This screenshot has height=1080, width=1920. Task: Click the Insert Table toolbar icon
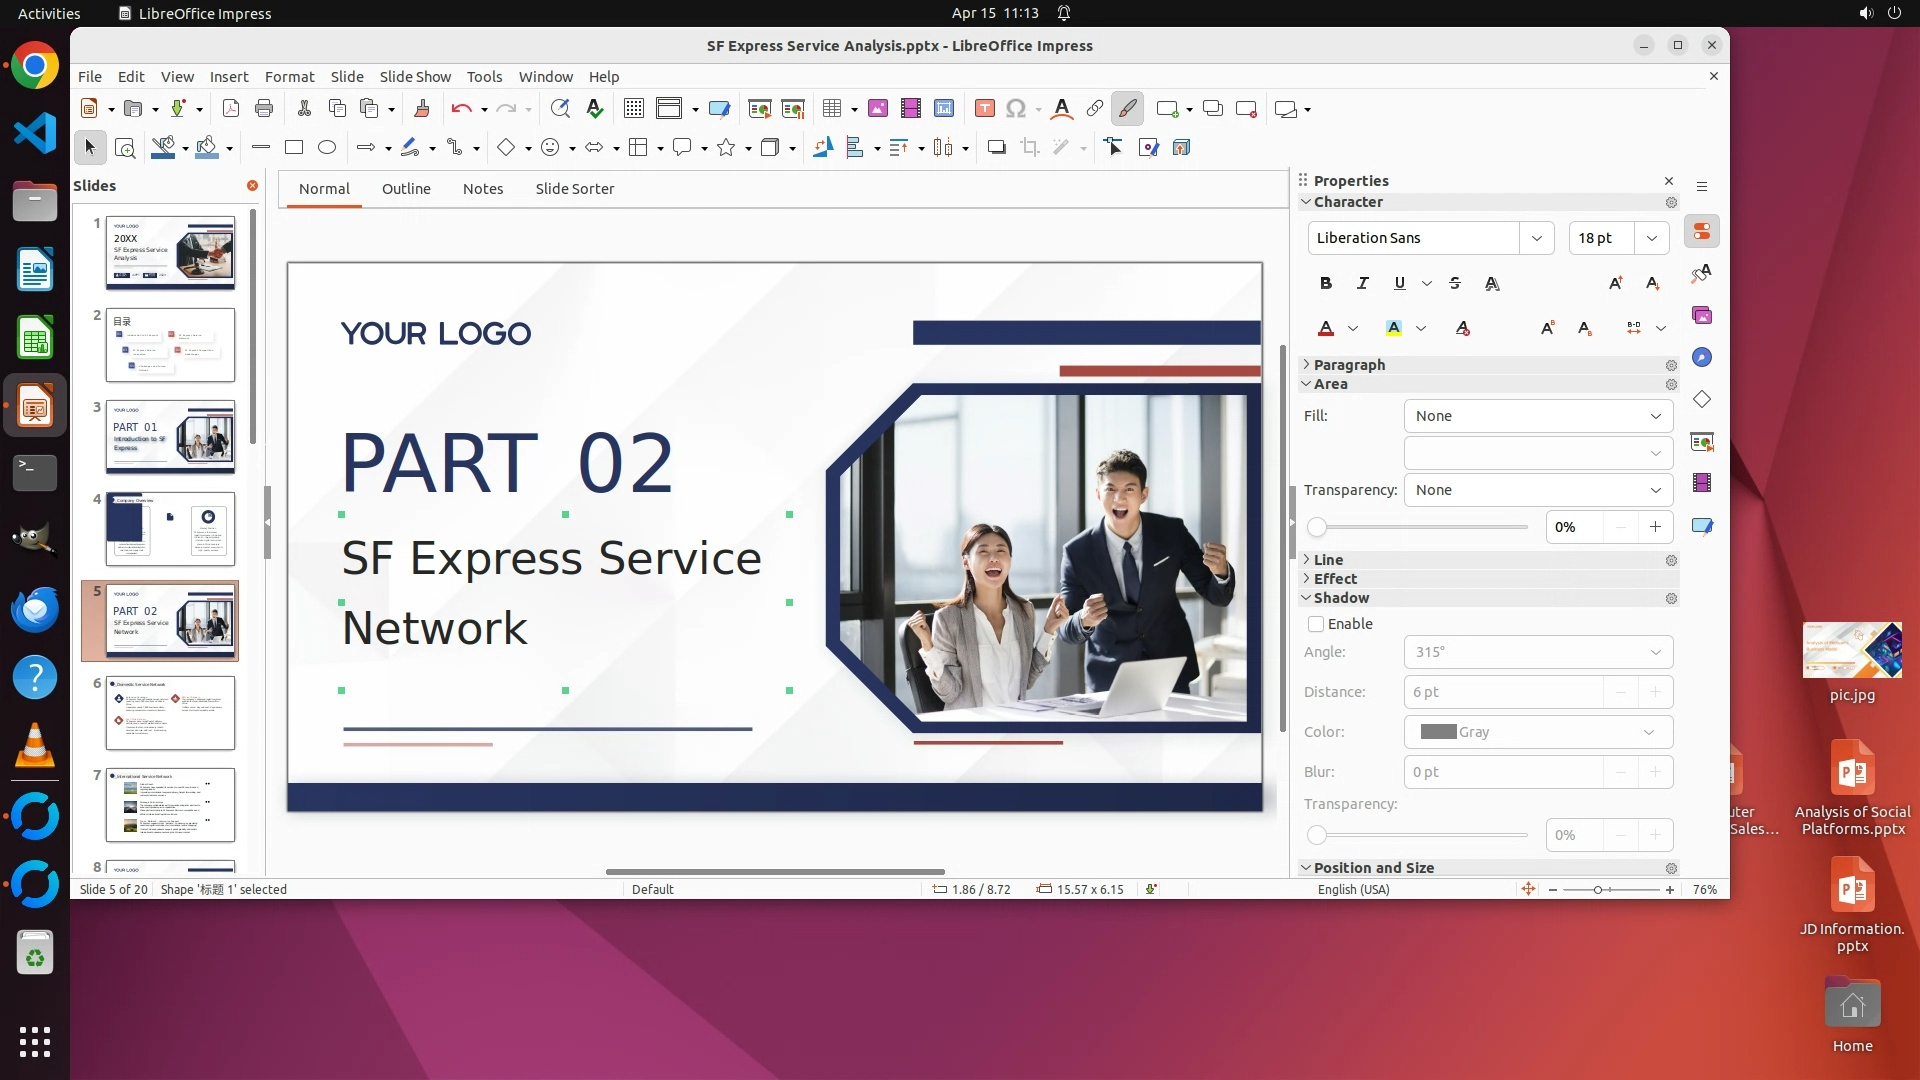(x=831, y=108)
